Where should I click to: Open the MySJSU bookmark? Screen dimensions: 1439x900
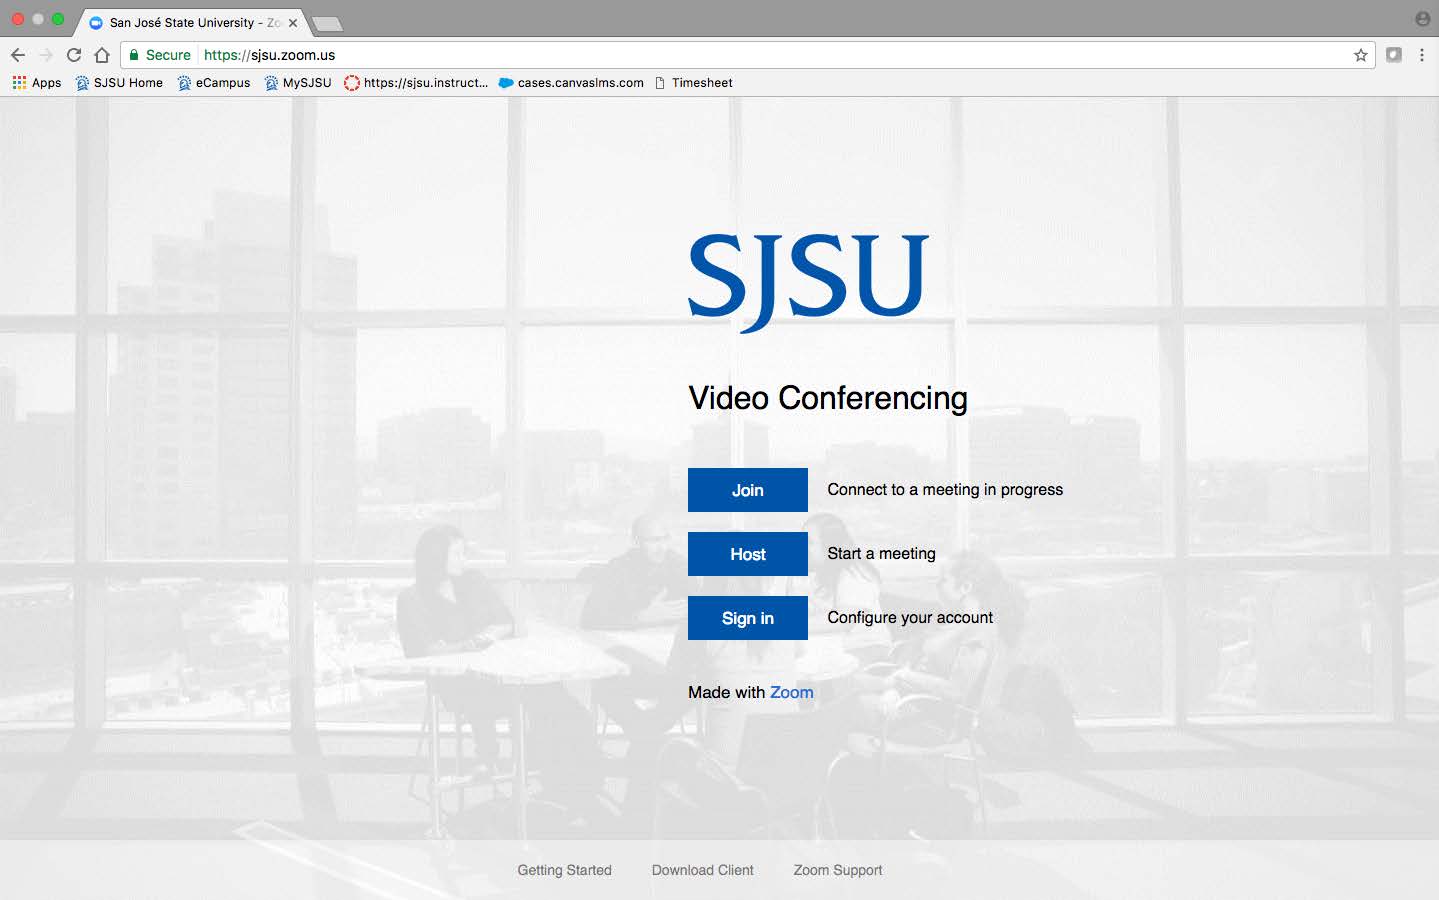pyautogui.click(x=298, y=83)
